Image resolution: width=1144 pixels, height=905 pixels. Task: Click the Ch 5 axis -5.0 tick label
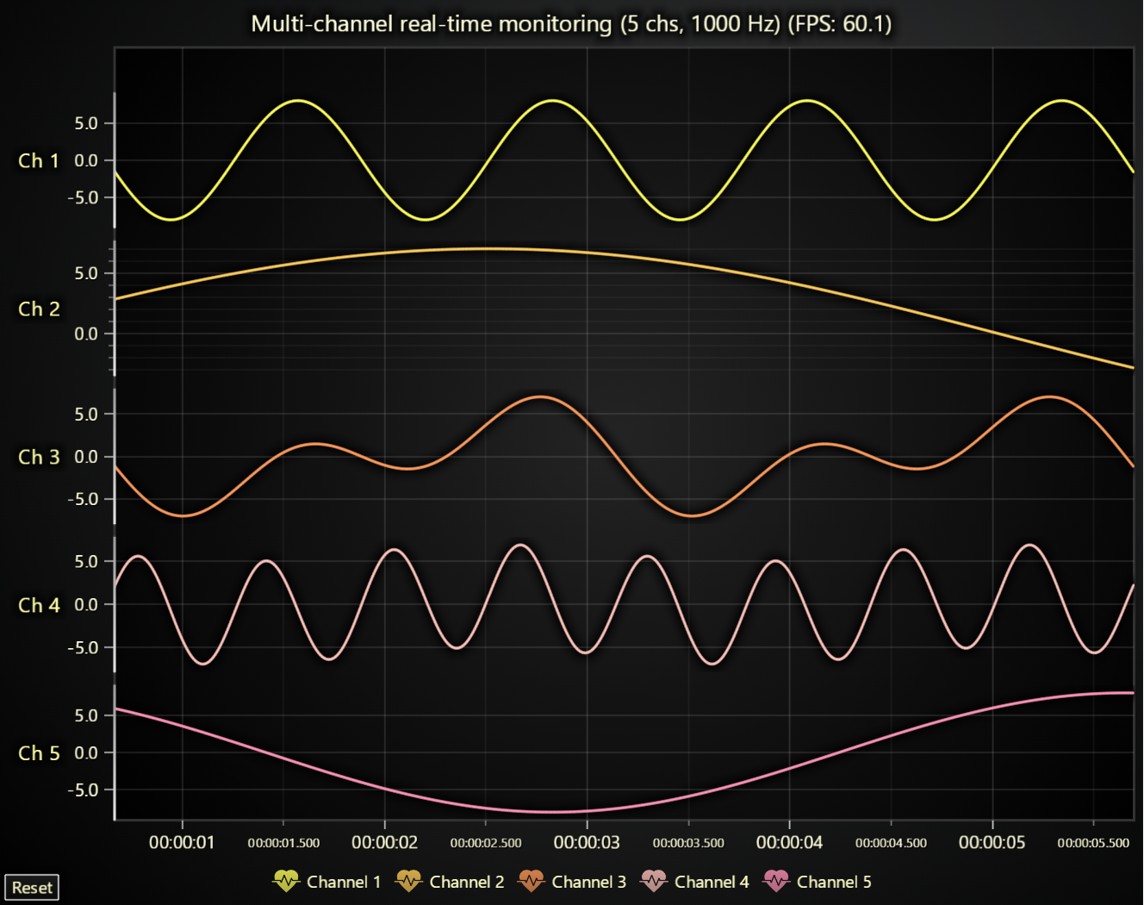(x=82, y=790)
